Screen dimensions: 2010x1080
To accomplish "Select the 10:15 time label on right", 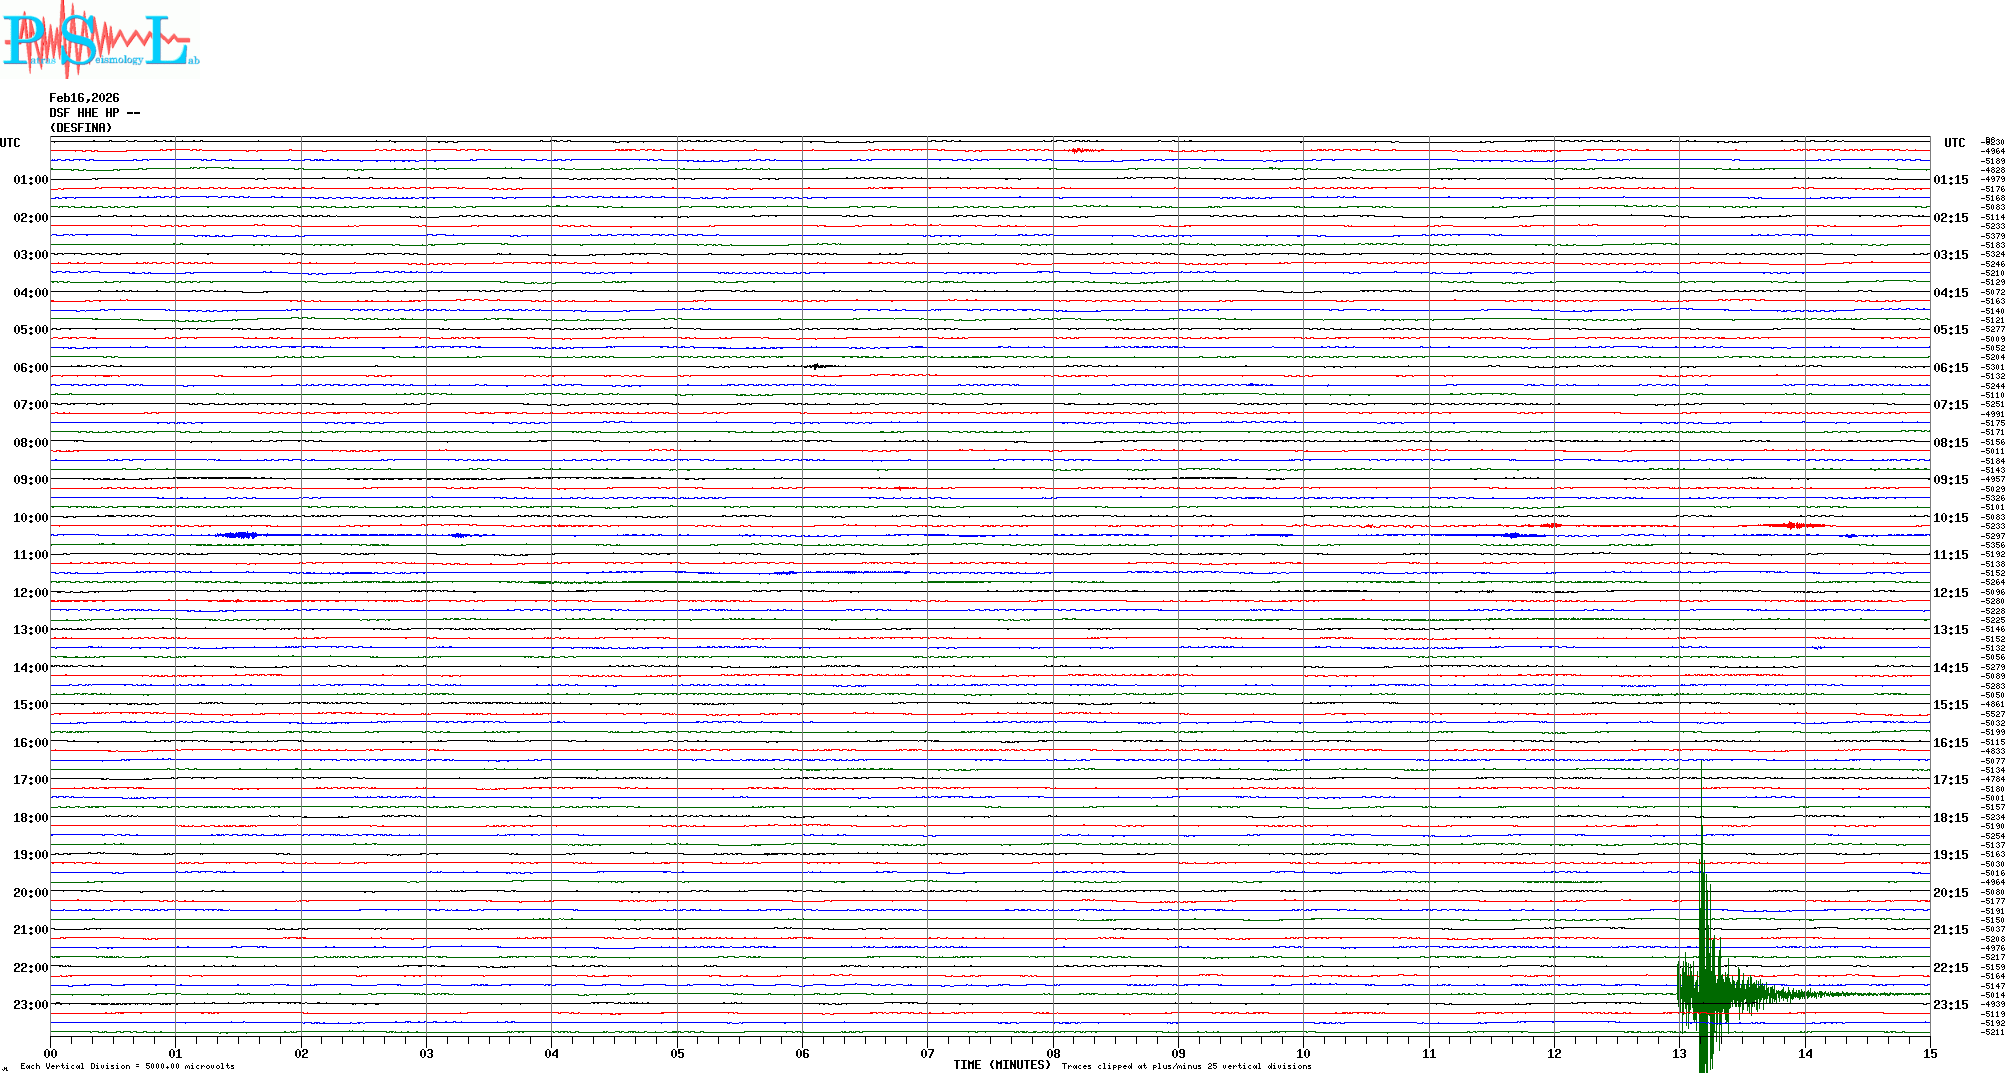I will pos(1950,518).
